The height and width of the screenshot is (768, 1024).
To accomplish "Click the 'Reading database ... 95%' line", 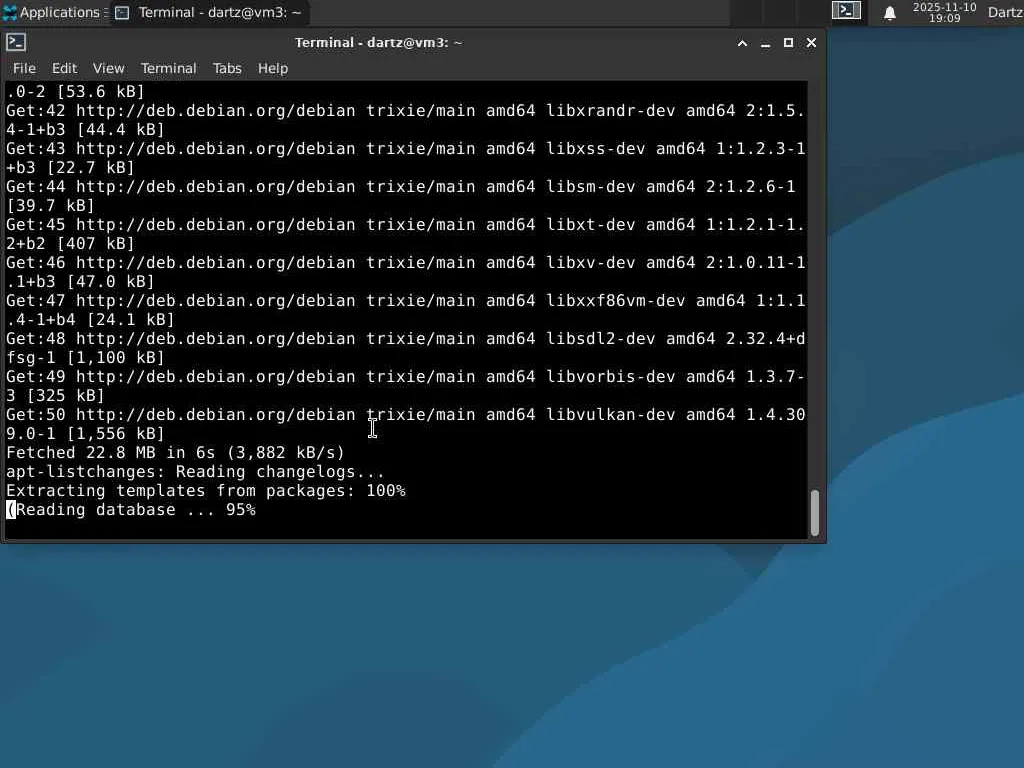I will [131, 509].
